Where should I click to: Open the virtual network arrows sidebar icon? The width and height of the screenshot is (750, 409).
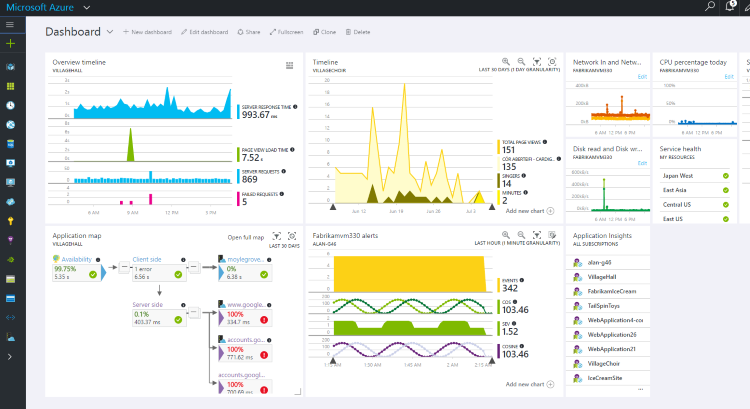click(10, 318)
